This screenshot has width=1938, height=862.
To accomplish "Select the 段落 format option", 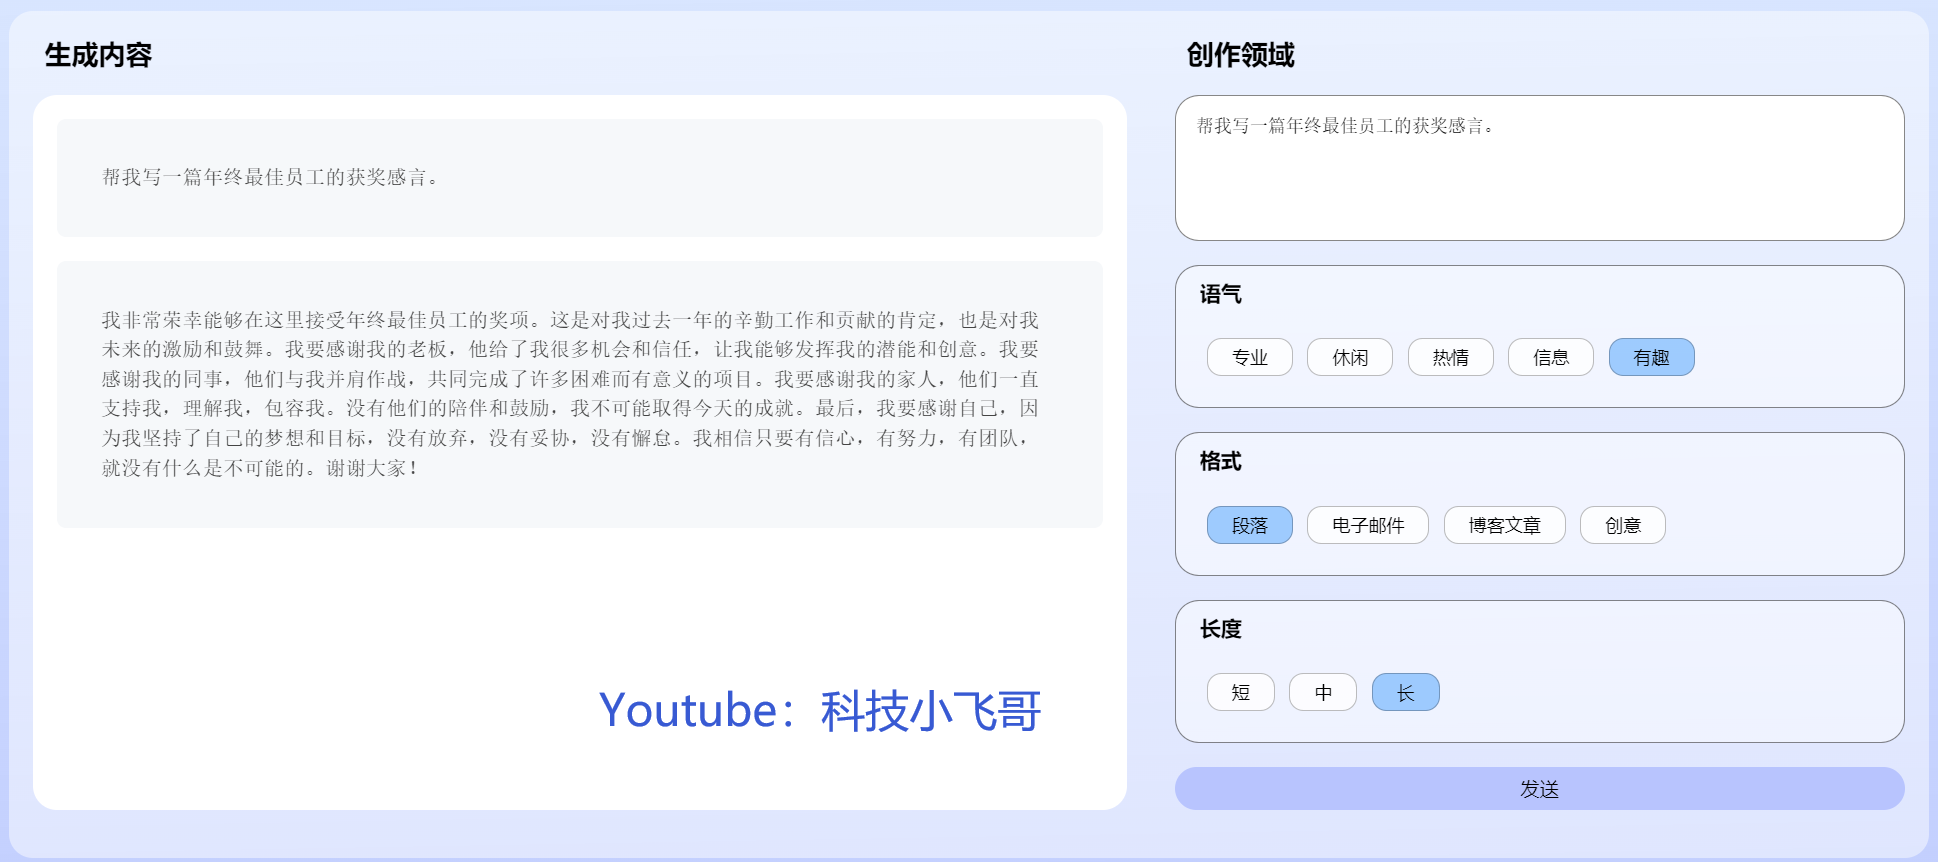I will click(1249, 525).
